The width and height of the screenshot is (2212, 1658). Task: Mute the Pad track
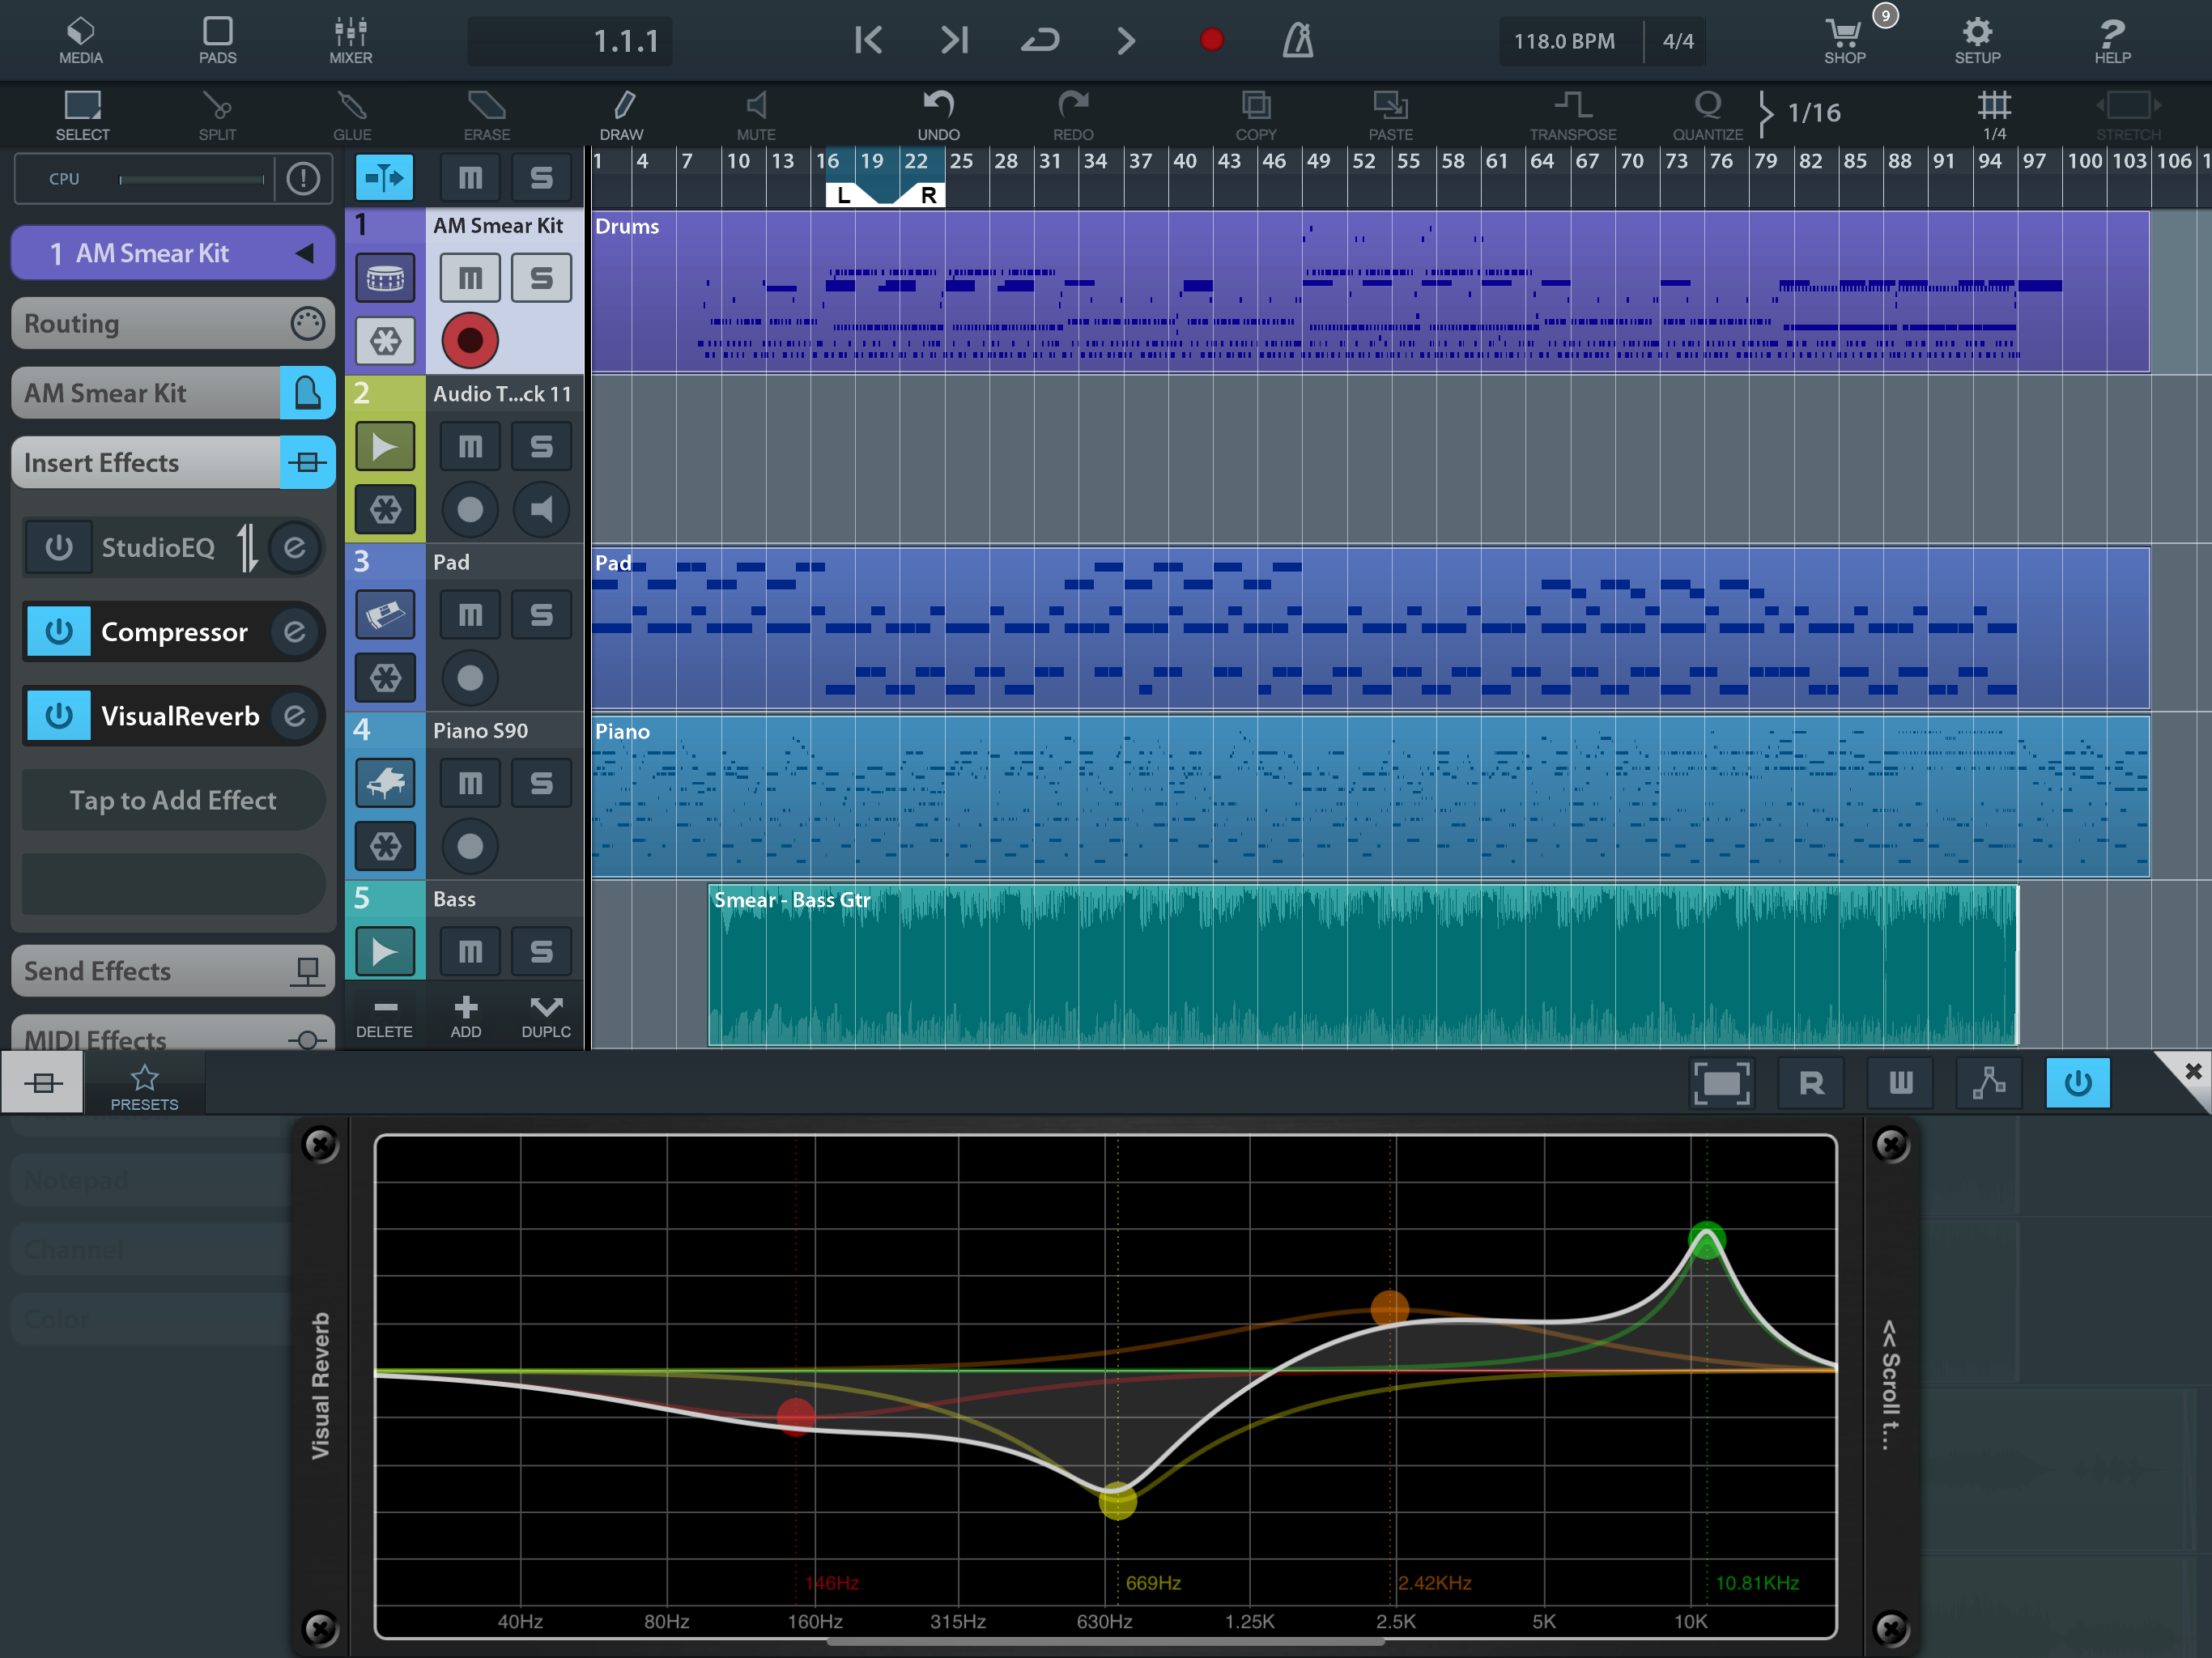pyautogui.click(x=470, y=614)
